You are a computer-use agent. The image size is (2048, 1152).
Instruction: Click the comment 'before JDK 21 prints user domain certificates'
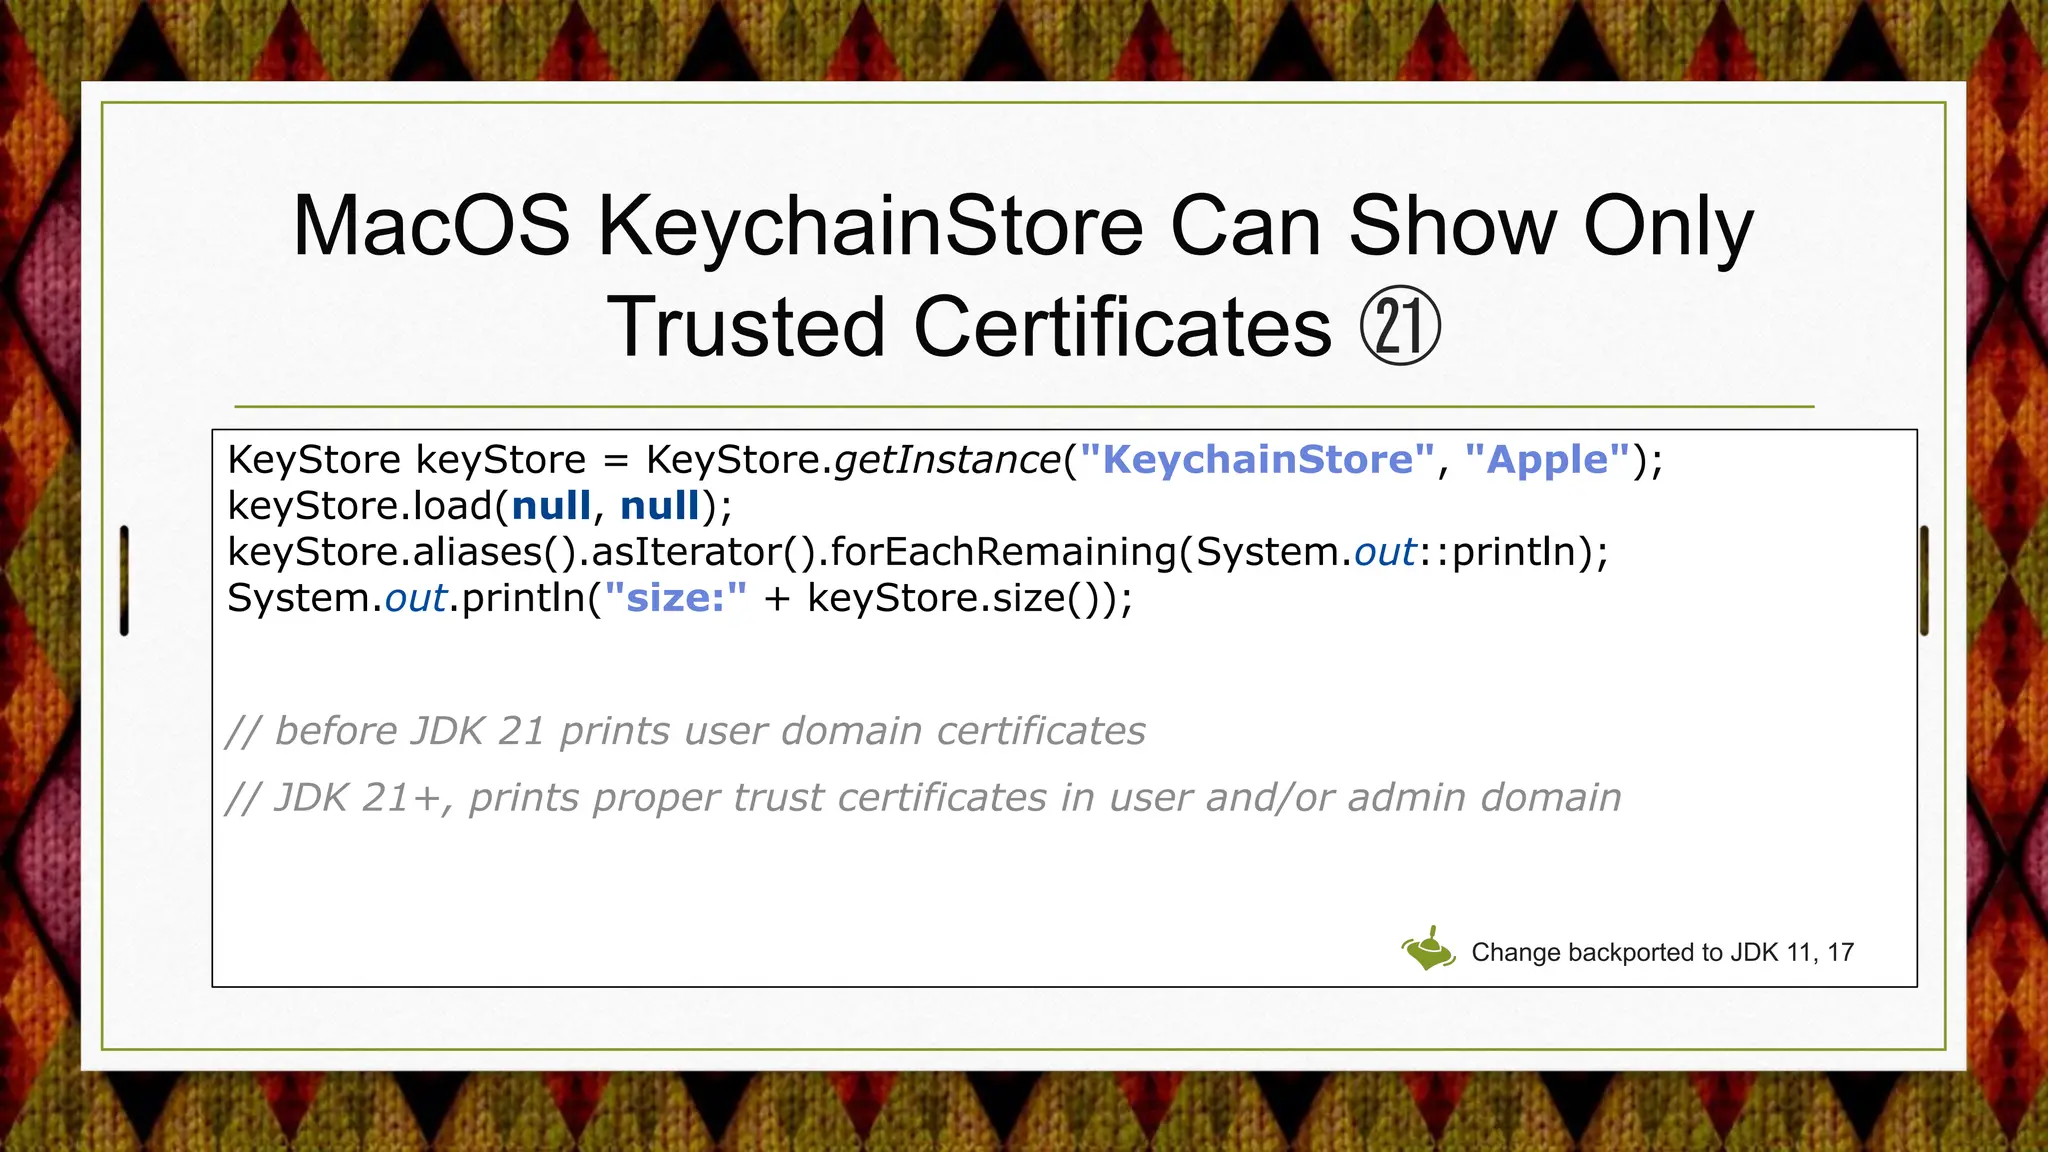click(x=686, y=731)
